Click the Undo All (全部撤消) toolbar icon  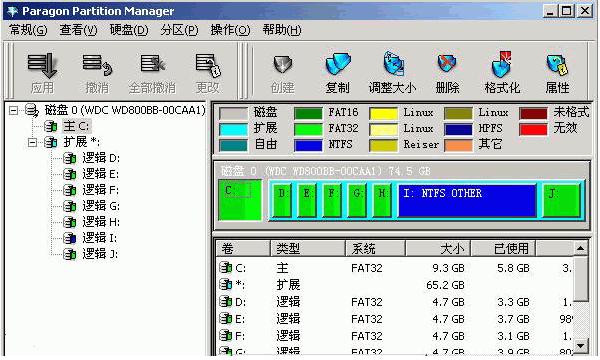[152, 64]
